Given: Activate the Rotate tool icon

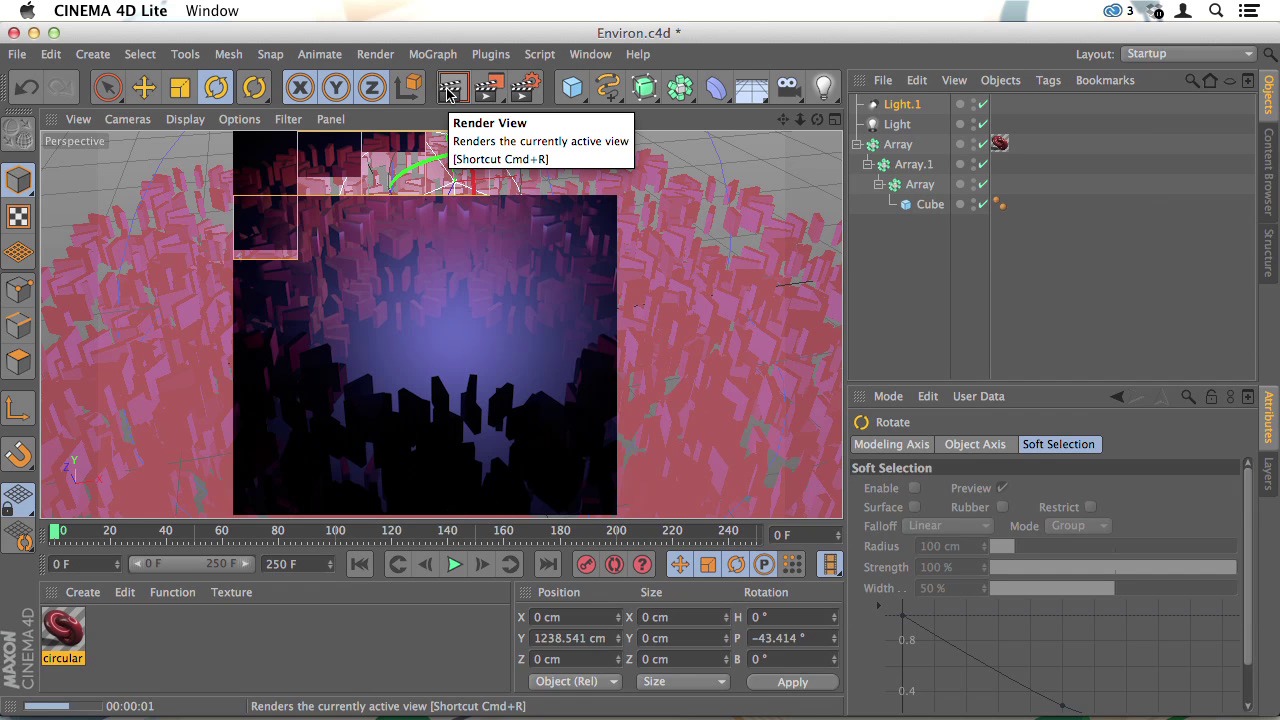Looking at the screenshot, I should coord(216,88).
